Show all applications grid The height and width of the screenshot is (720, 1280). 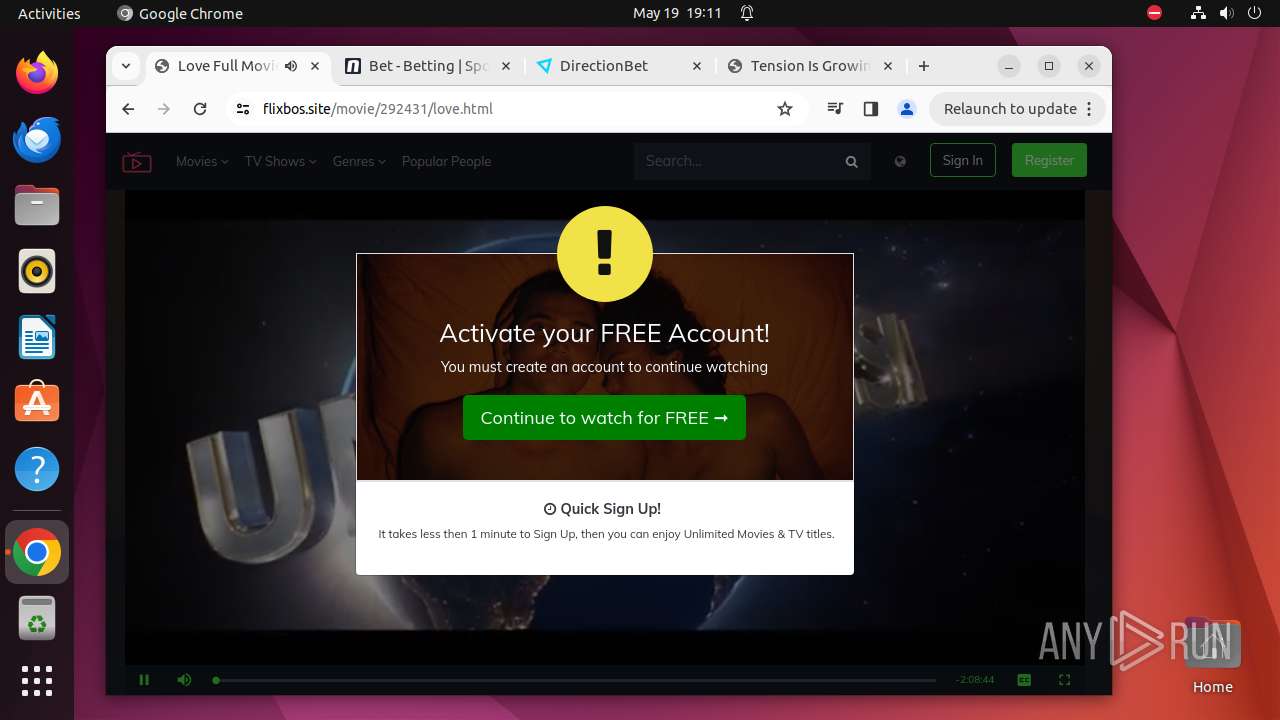tap(37, 681)
